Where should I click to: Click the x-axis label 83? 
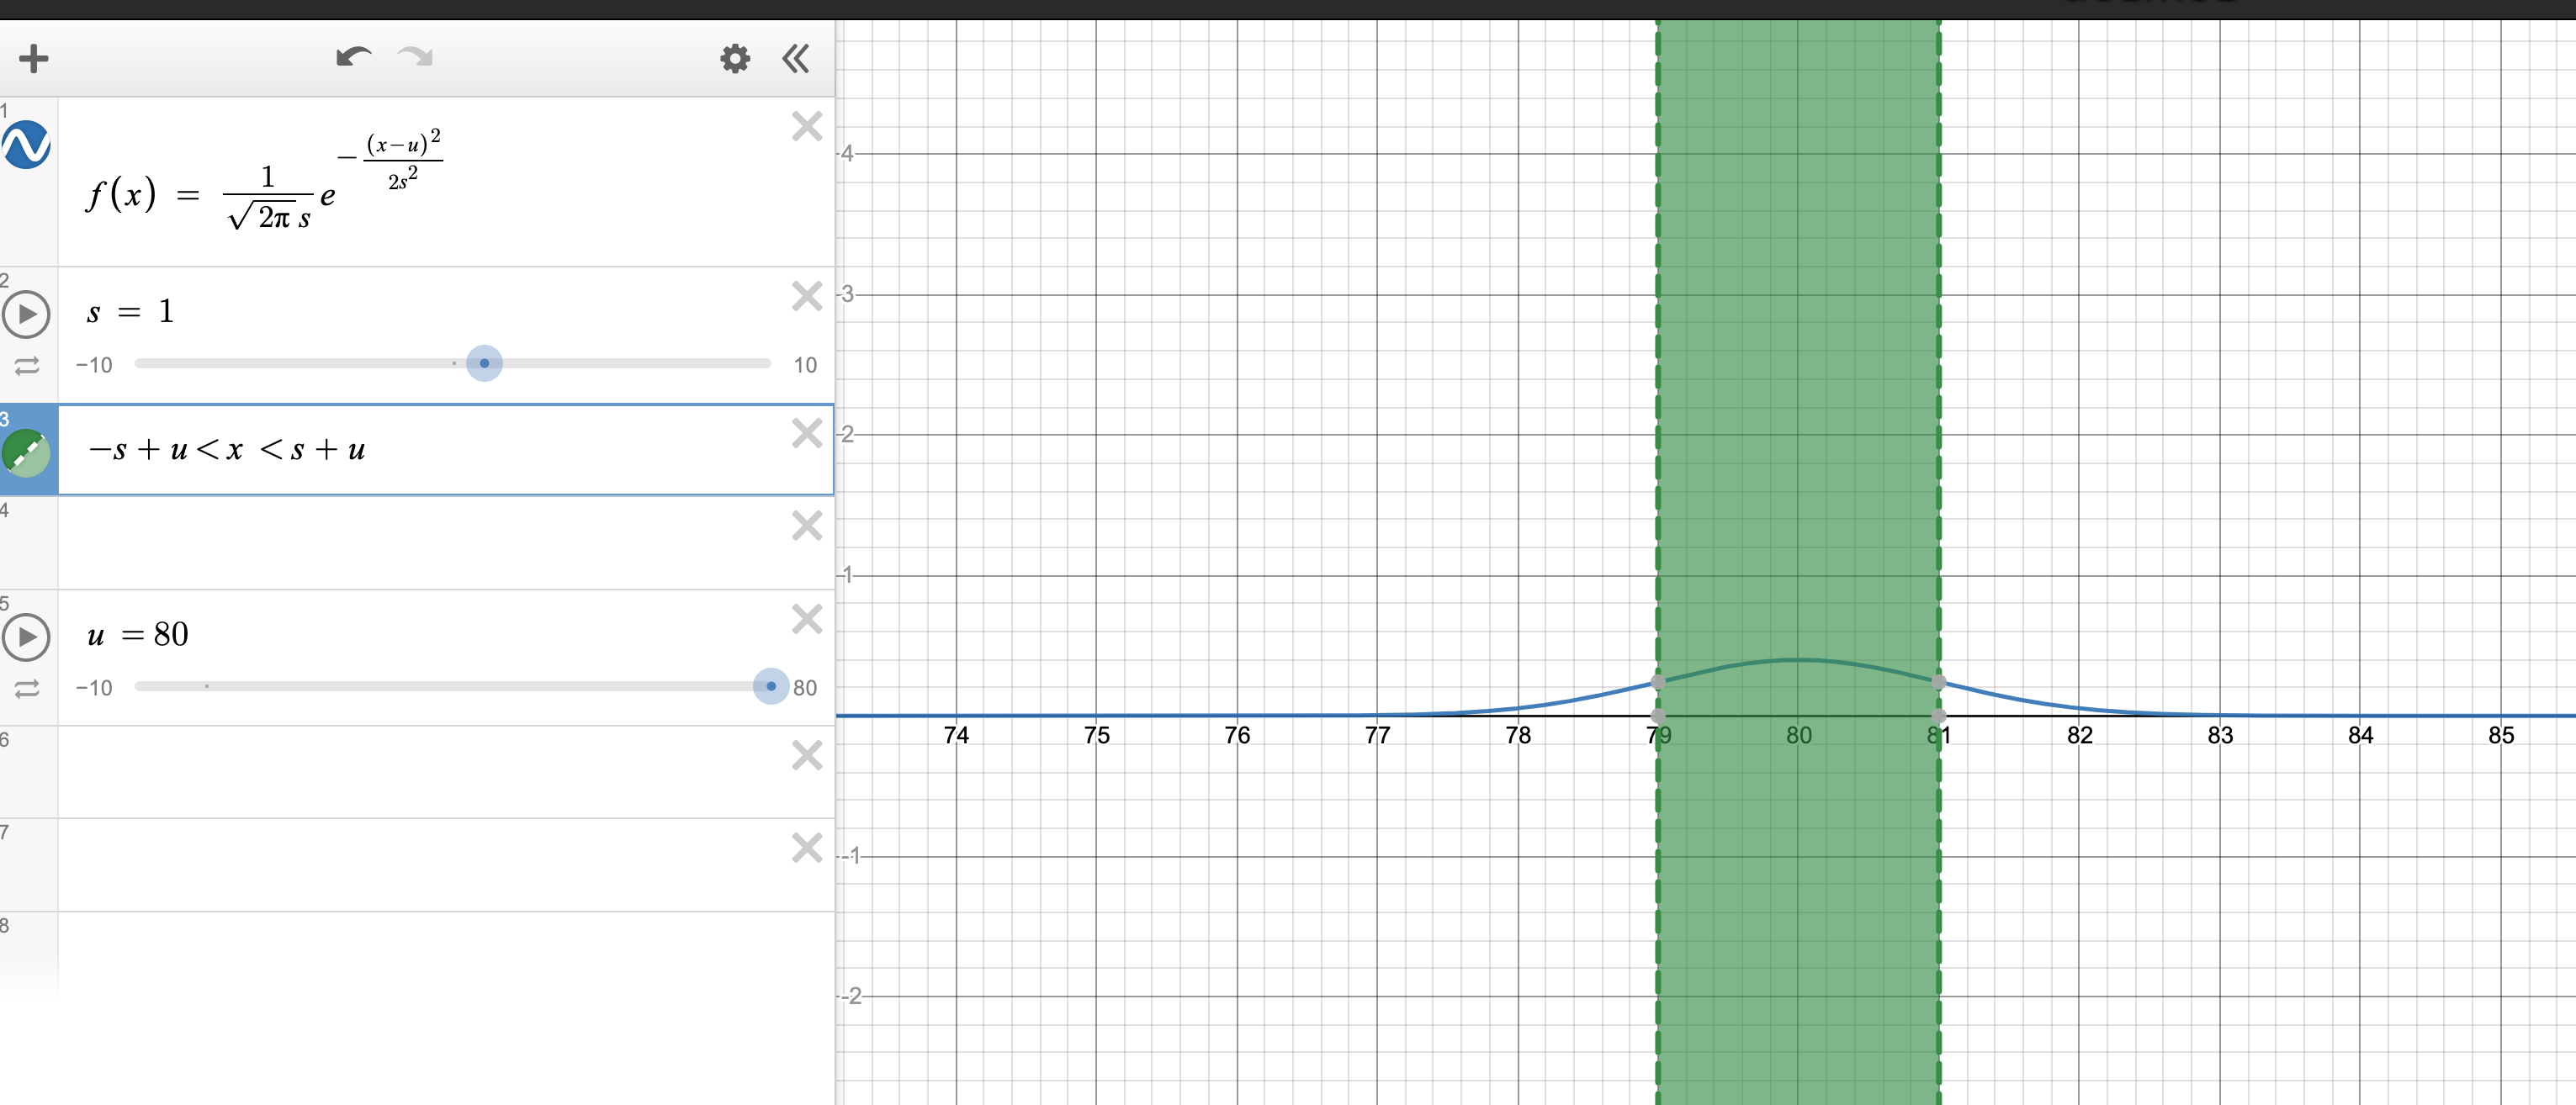[x=2220, y=736]
